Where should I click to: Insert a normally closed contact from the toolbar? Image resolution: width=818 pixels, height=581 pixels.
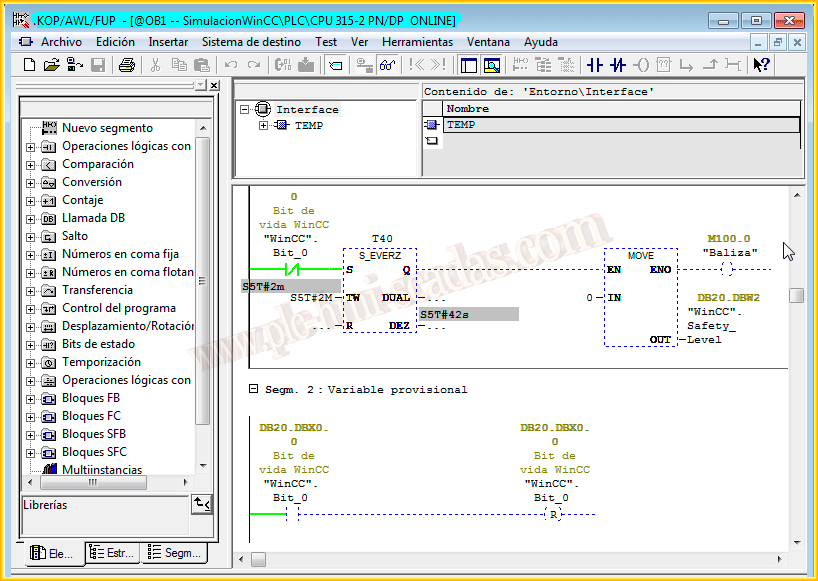pos(618,65)
